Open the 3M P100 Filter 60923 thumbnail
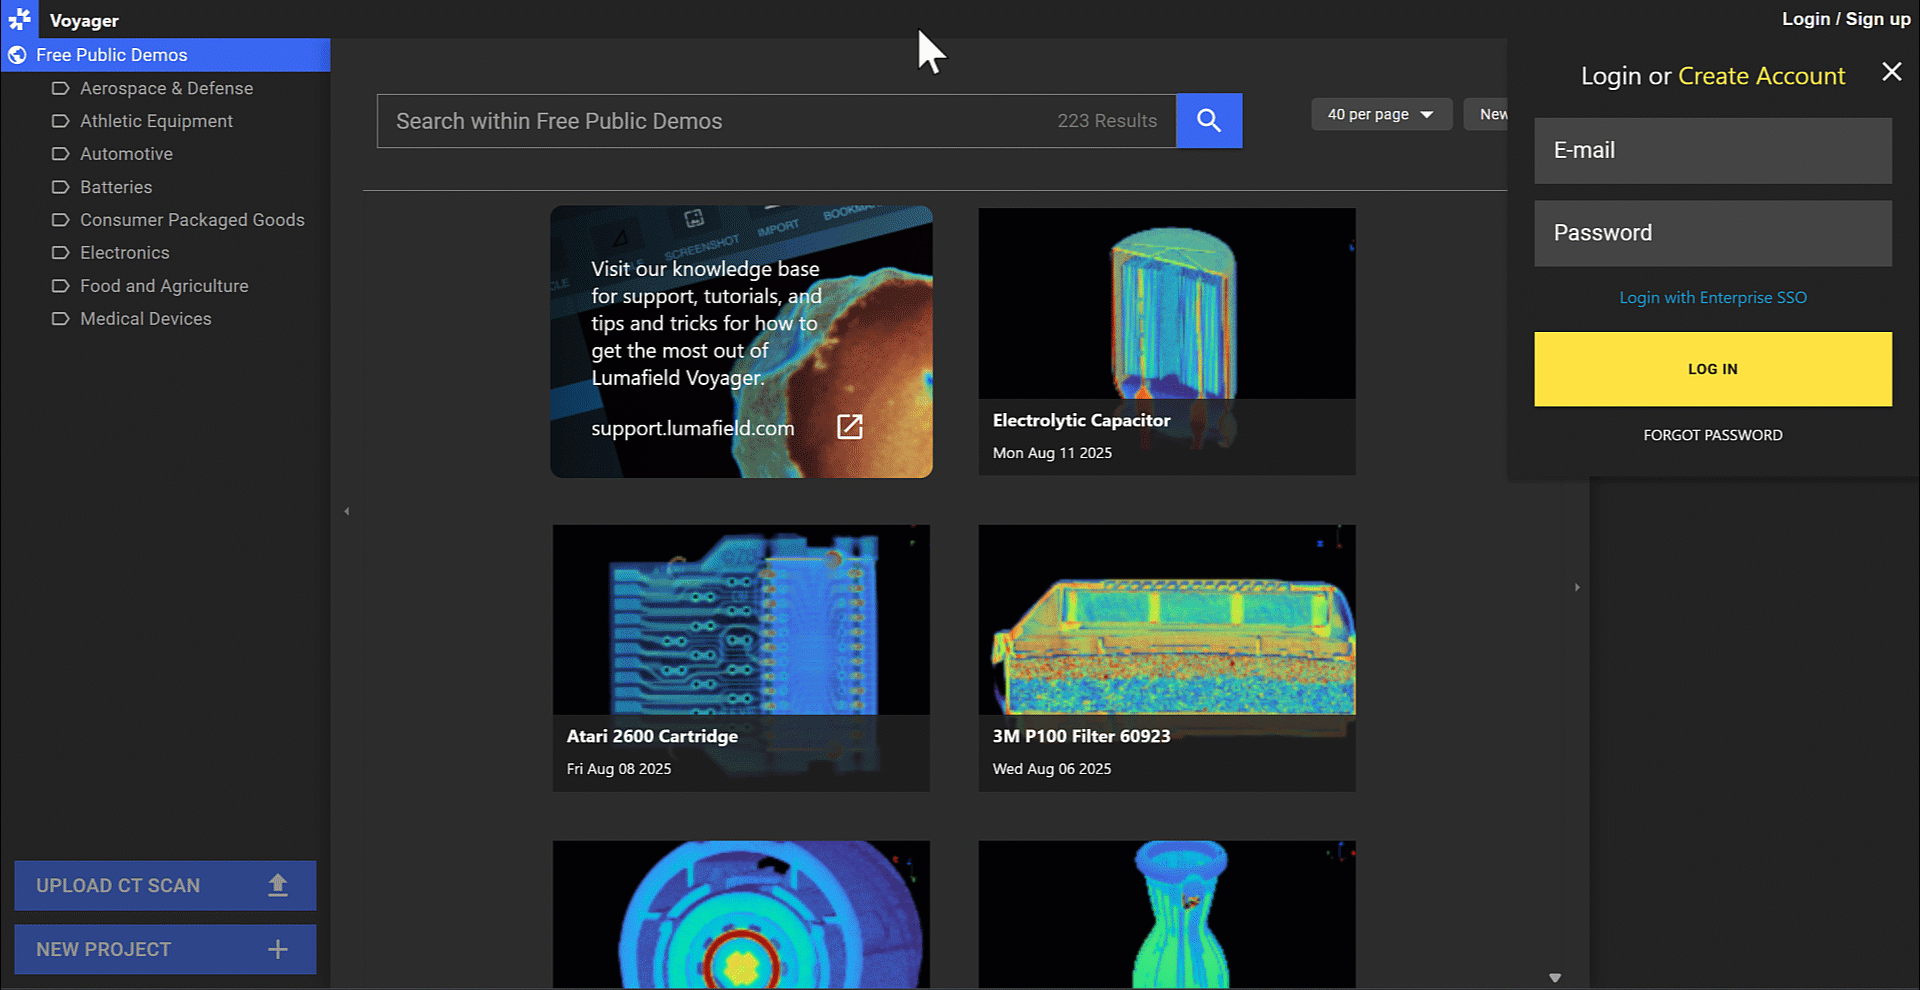Screen dimensions: 1920x990 click(x=1167, y=658)
